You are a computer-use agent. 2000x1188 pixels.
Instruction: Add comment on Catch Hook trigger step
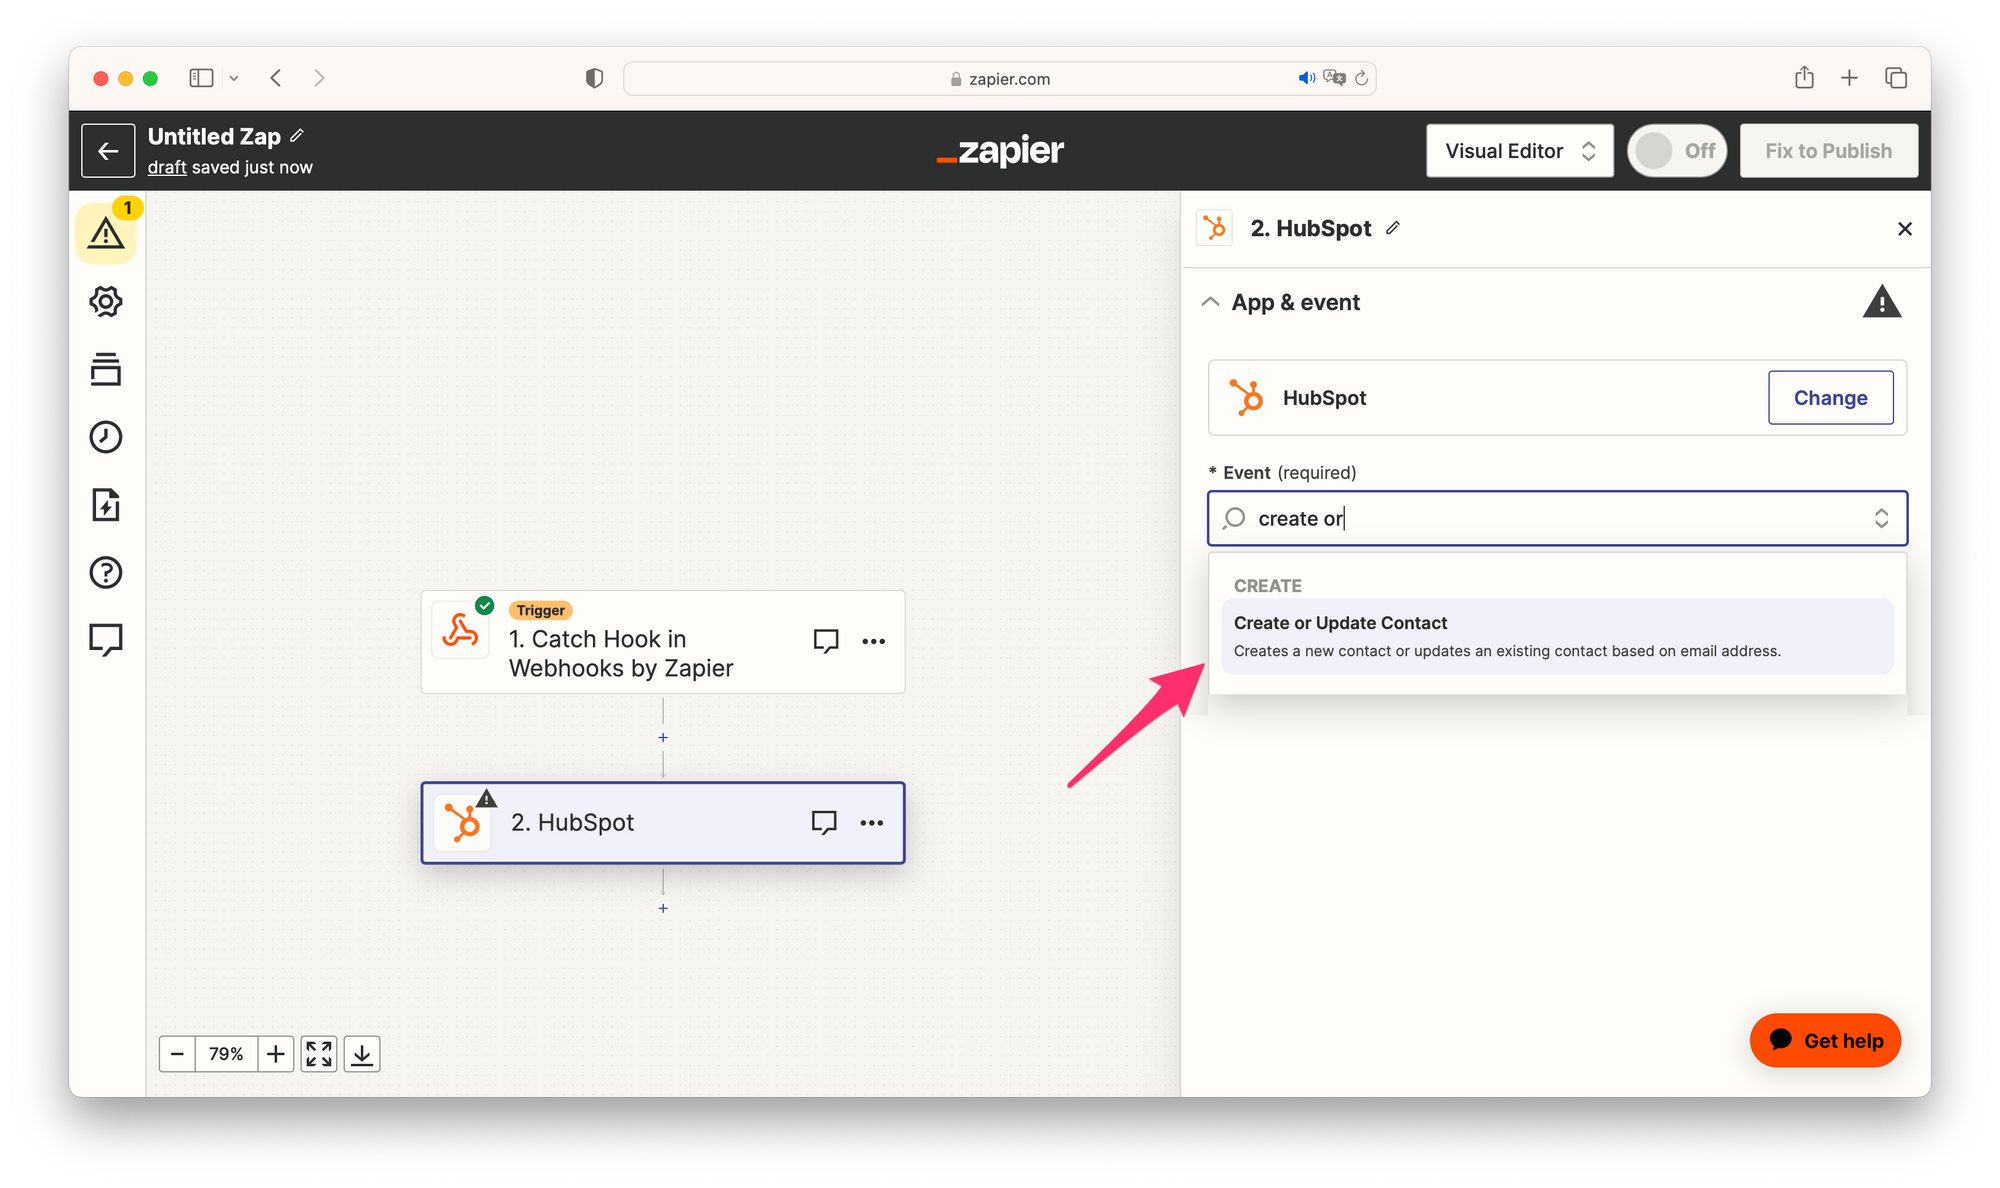click(826, 641)
